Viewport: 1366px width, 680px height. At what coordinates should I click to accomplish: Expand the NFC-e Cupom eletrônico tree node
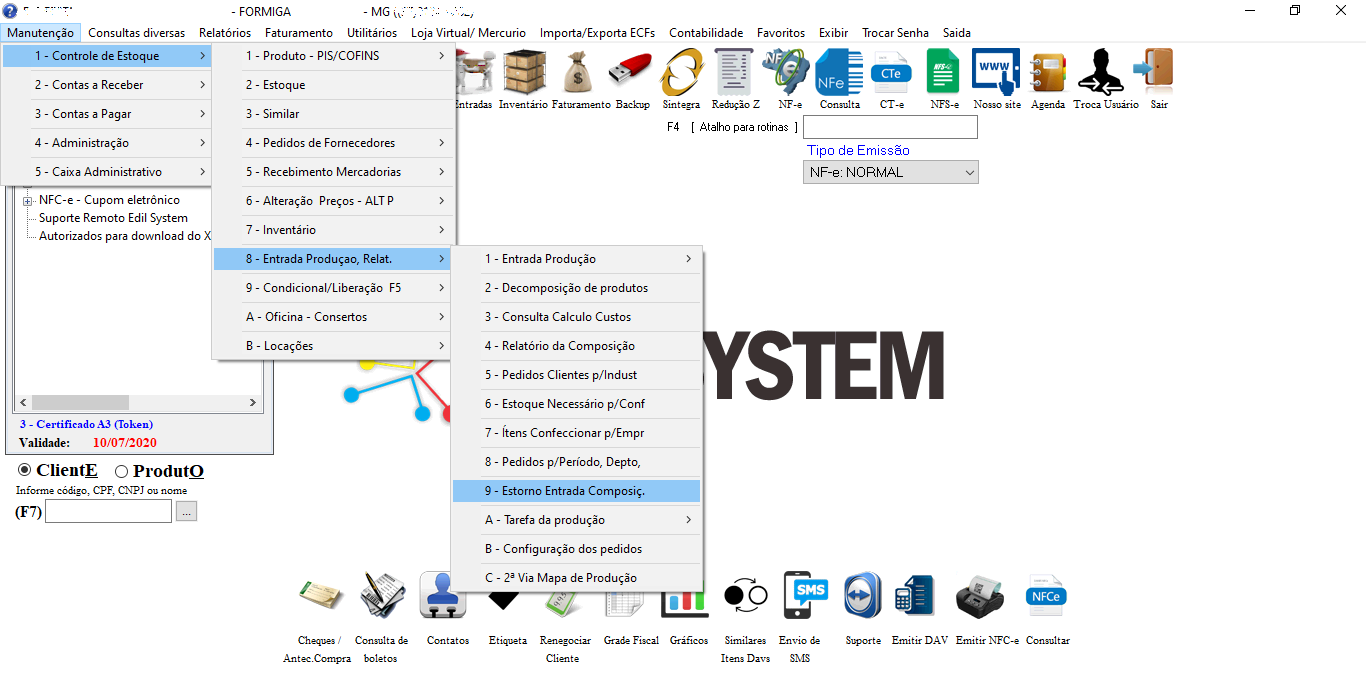[28, 201]
